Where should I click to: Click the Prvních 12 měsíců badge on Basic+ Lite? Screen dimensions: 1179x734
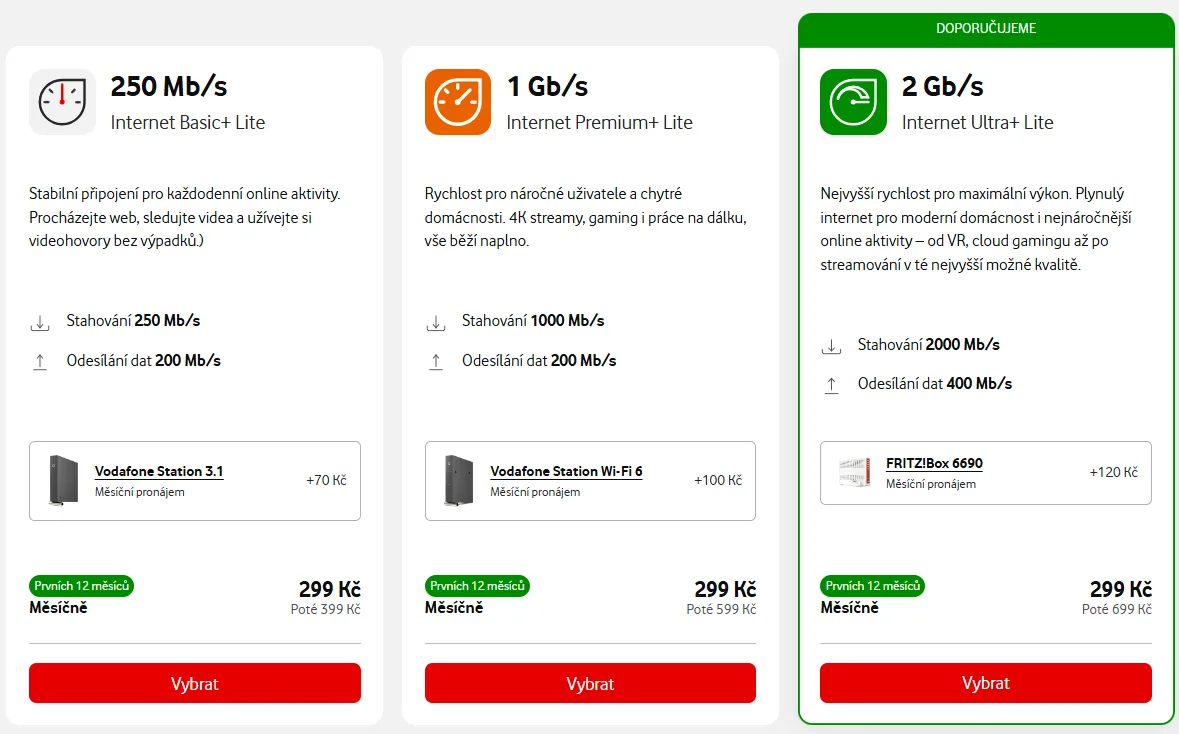(82, 586)
